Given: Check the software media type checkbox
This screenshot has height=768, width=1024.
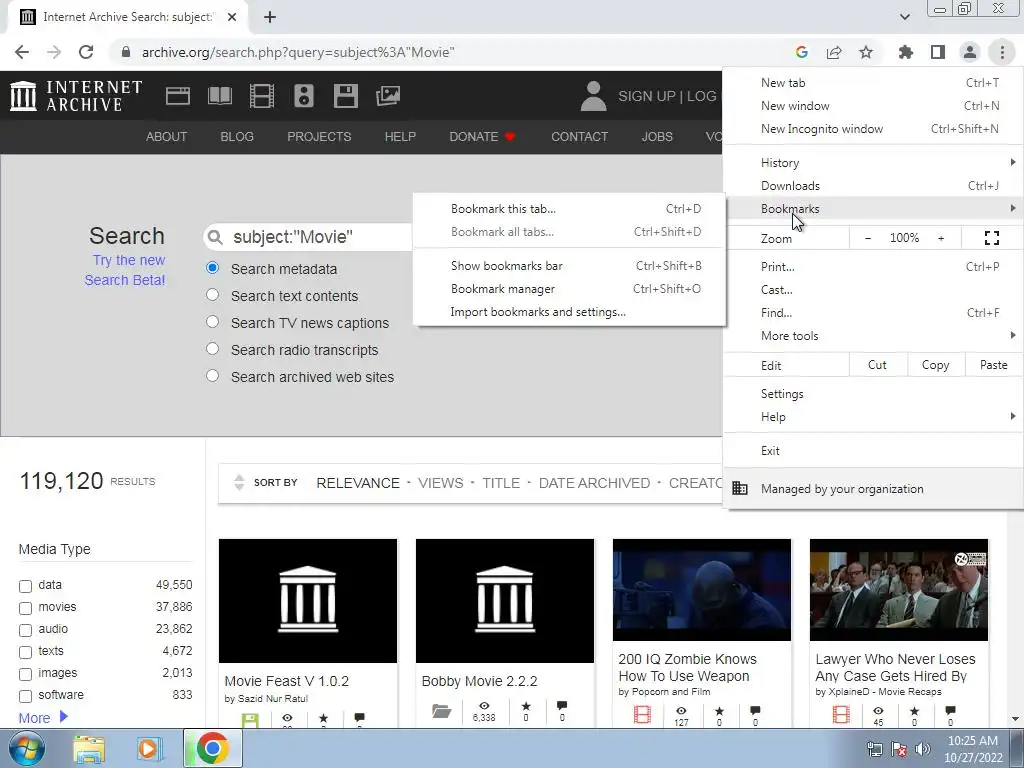Looking at the screenshot, I should pos(25,696).
